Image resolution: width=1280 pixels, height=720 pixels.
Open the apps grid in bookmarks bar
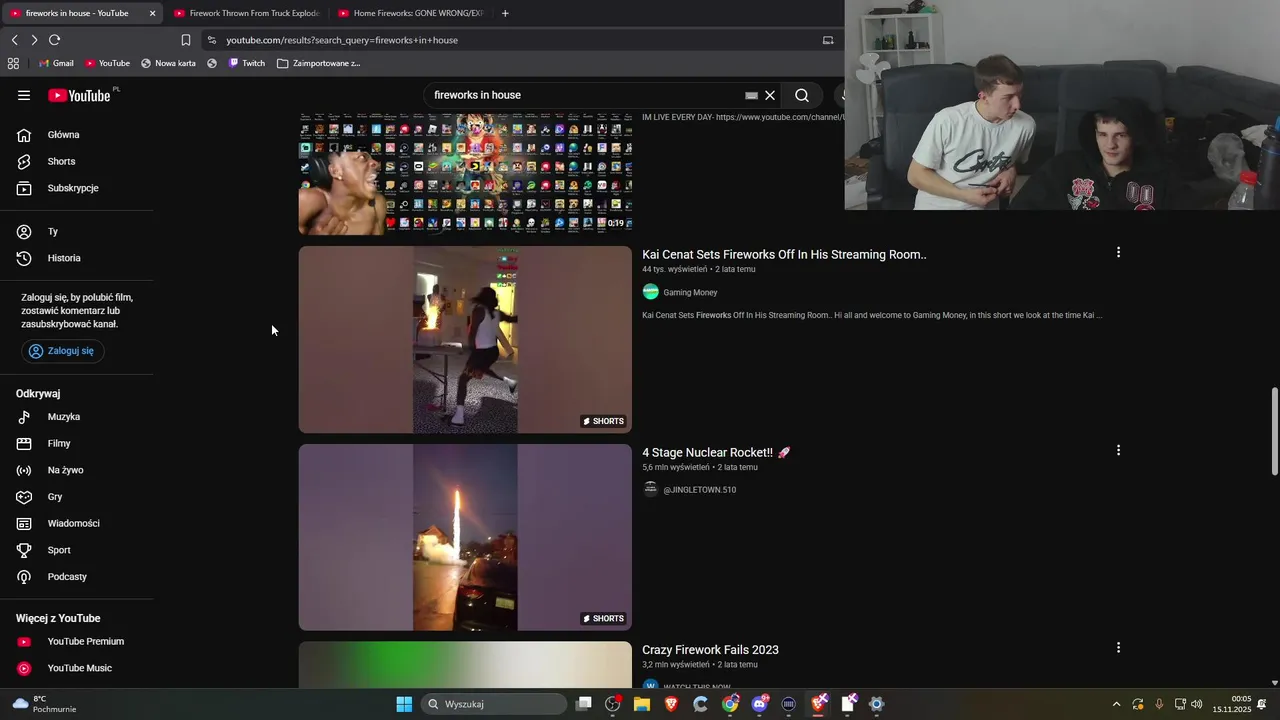pyautogui.click(x=13, y=63)
